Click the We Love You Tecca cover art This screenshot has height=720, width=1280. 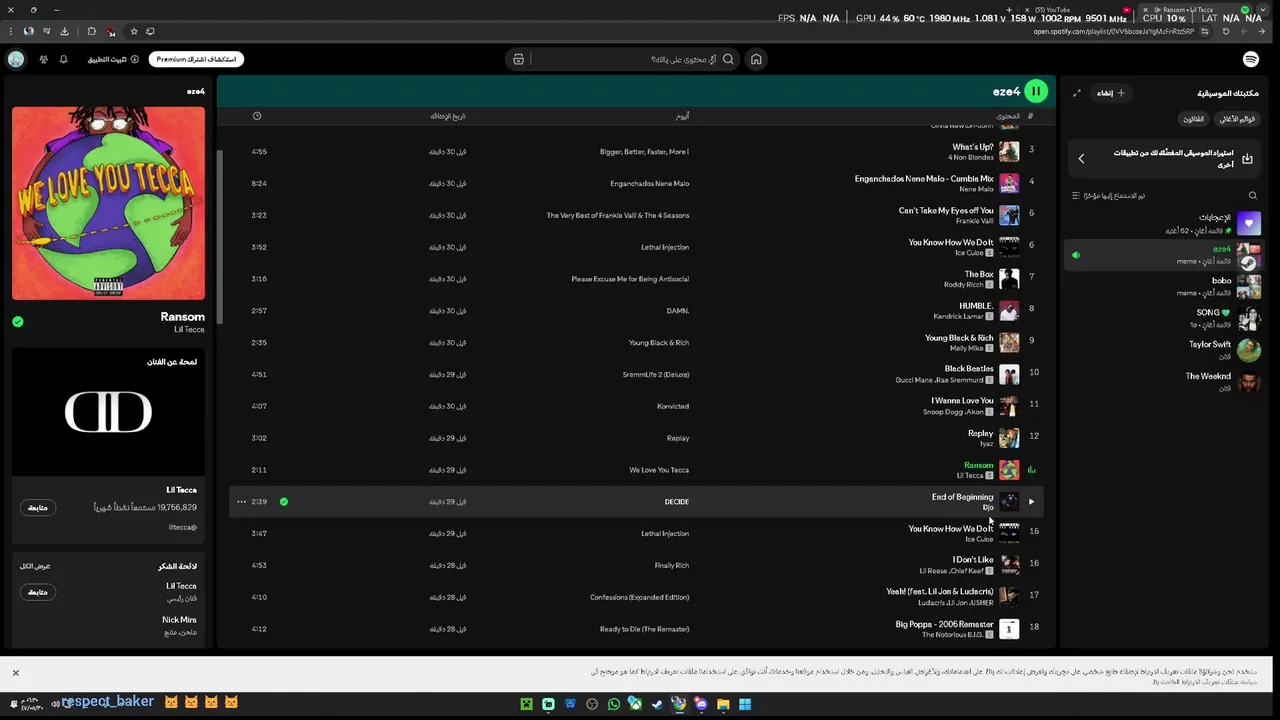[108, 203]
